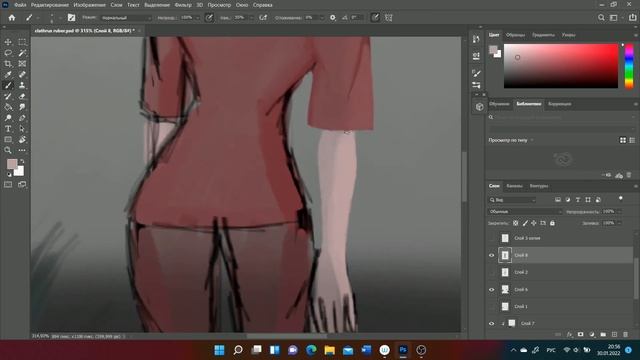Open smoothing options gear icon
Screen dimensions: 640x360
pyautogui.click(x=333, y=18)
